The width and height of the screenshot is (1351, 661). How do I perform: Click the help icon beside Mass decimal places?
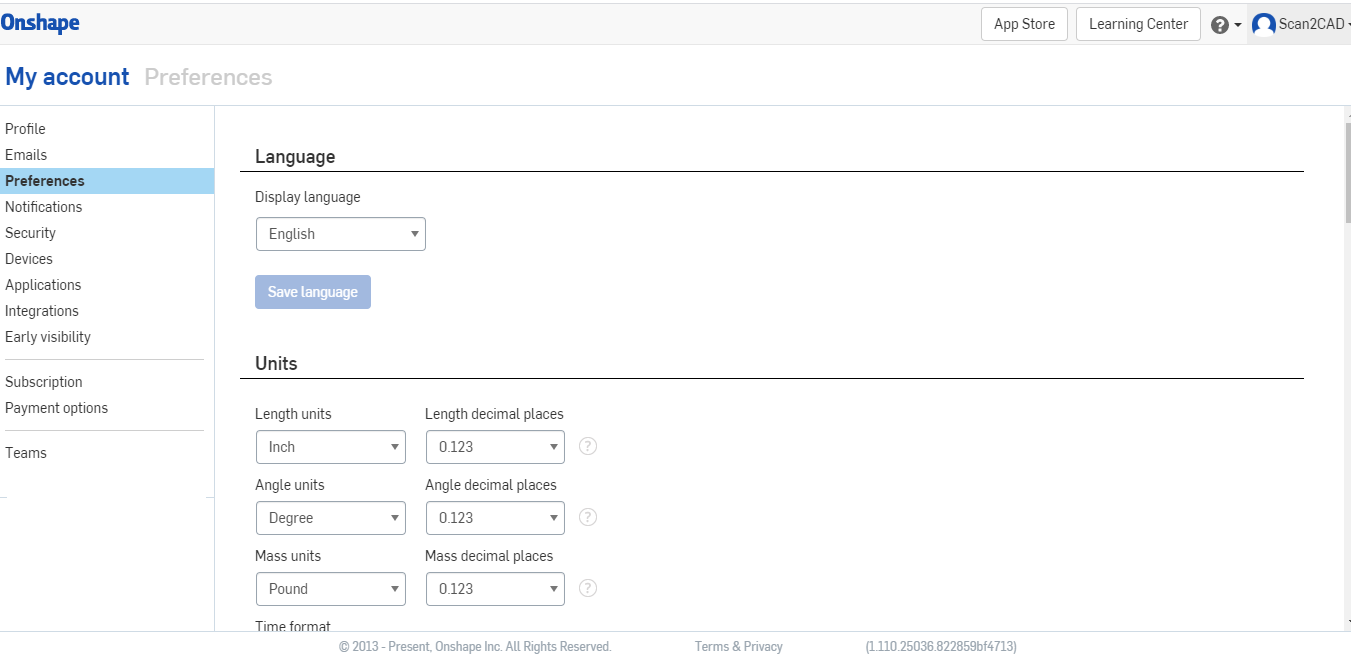coord(587,588)
